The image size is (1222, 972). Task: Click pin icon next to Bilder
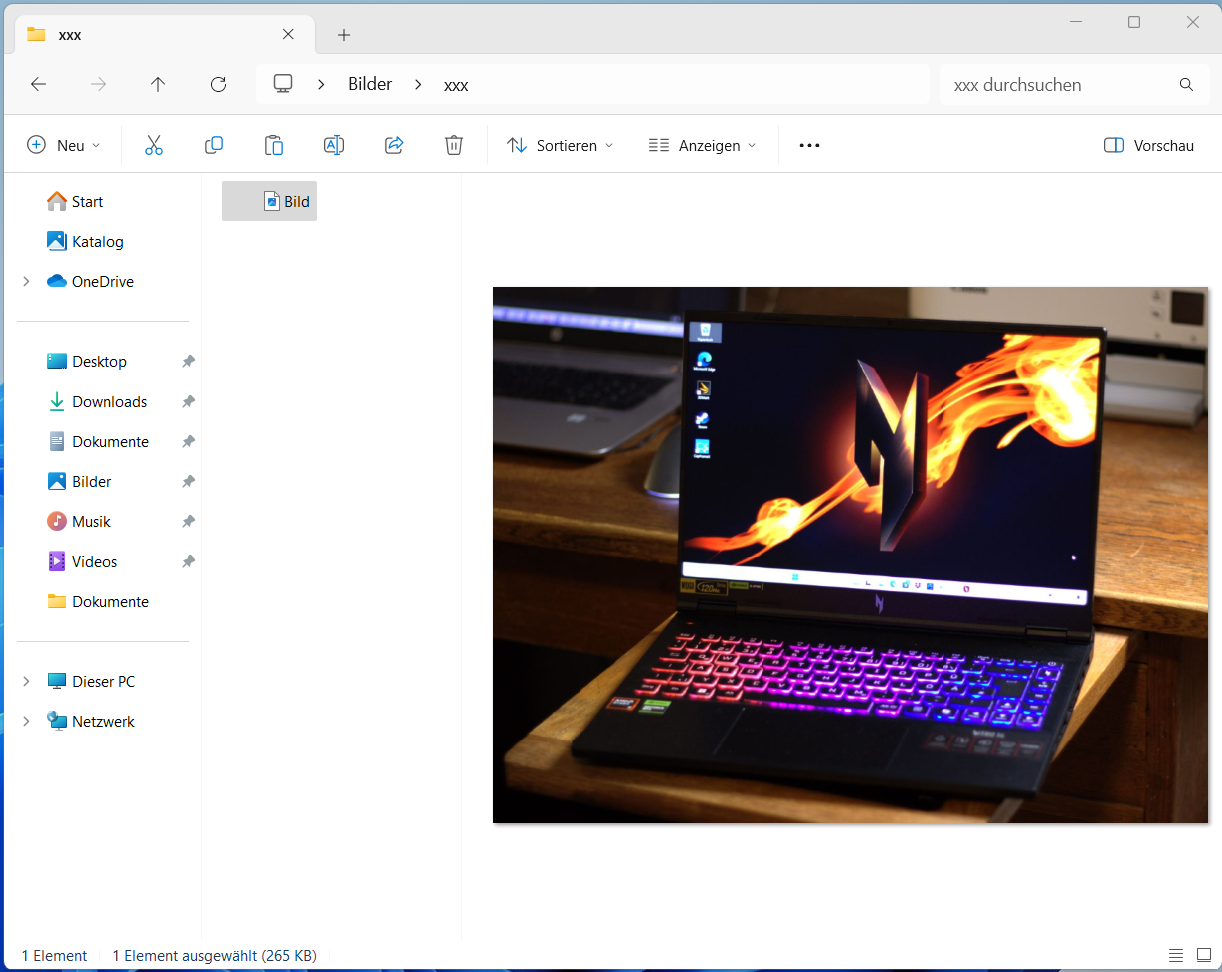coord(188,482)
